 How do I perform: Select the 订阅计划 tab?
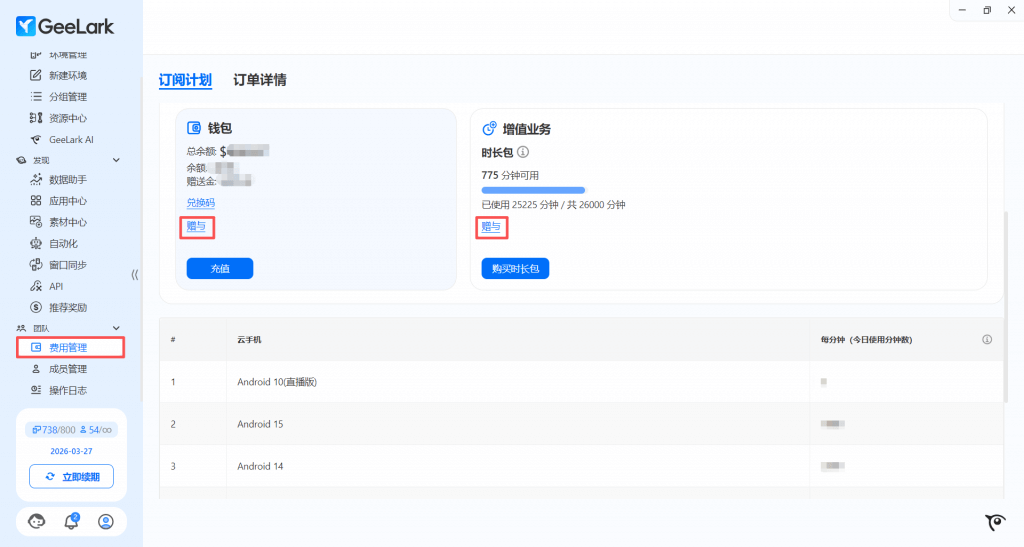coord(185,80)
